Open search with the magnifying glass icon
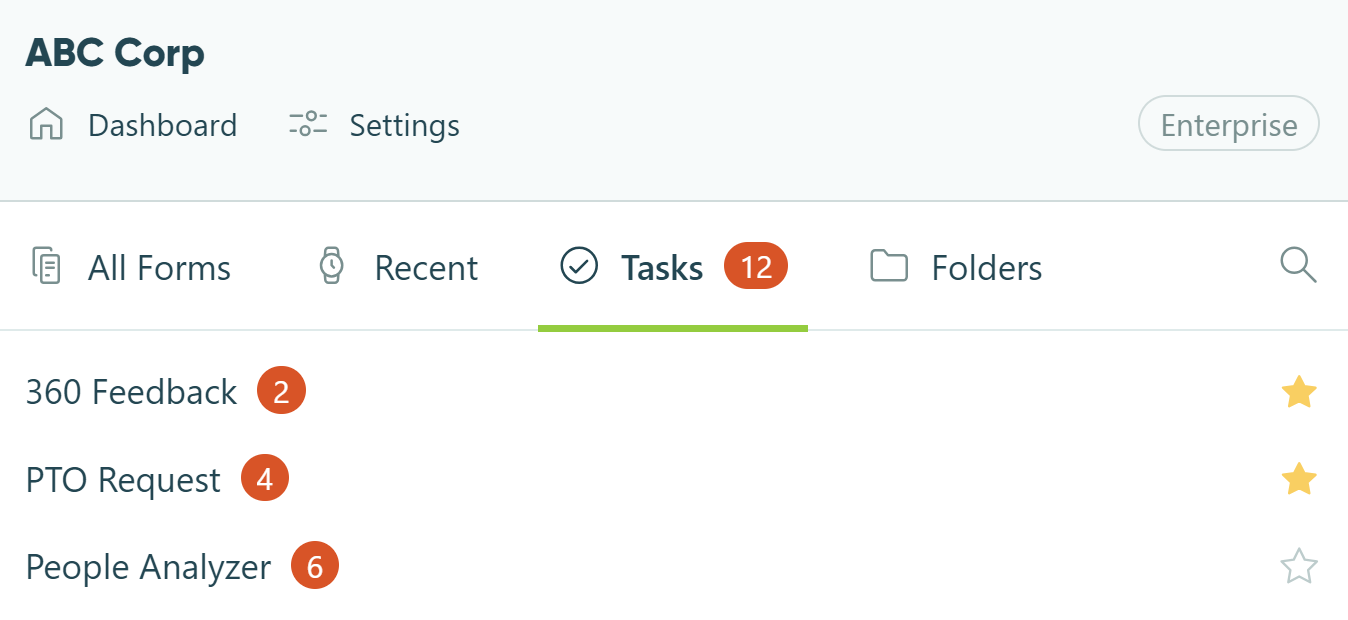This screenshot has width=1348, height=620. click(x=1298, y=266)
